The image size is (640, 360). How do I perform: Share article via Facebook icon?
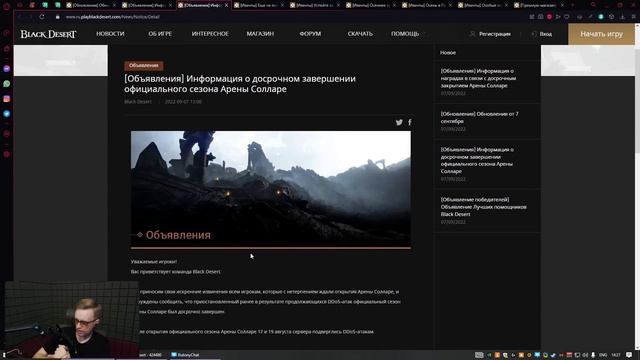point(410,122)
